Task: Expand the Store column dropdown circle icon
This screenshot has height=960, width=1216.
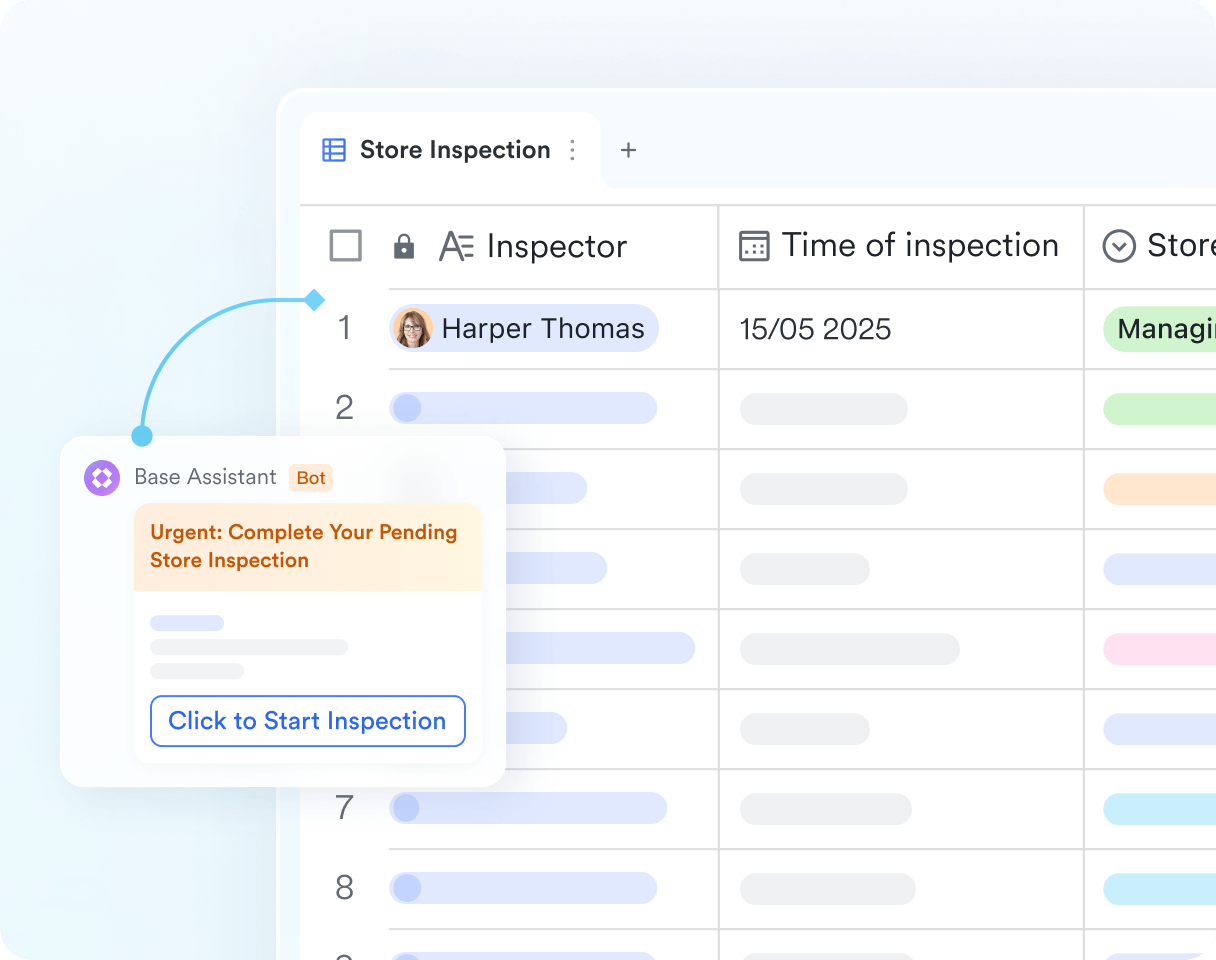Action: 1118,246
